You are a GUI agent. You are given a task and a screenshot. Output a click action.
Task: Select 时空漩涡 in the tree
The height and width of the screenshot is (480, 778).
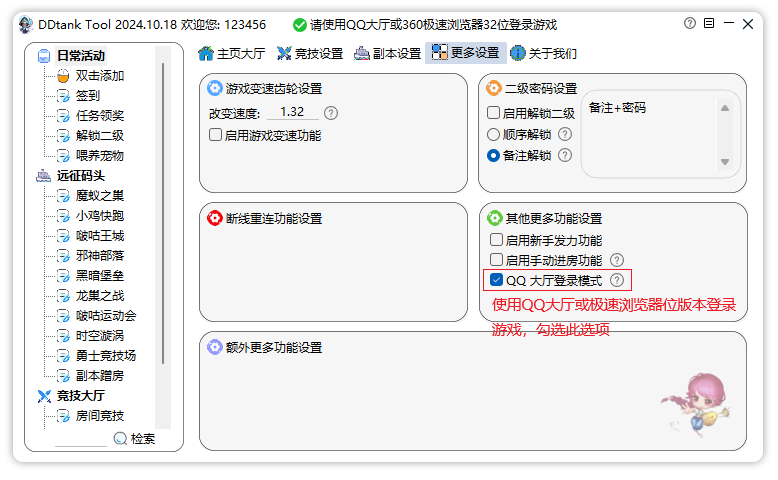pyautogui.click(x=100, y=336)
